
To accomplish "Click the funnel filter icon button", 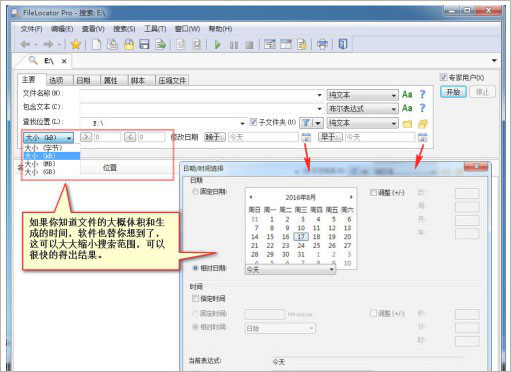I will 306,123.
